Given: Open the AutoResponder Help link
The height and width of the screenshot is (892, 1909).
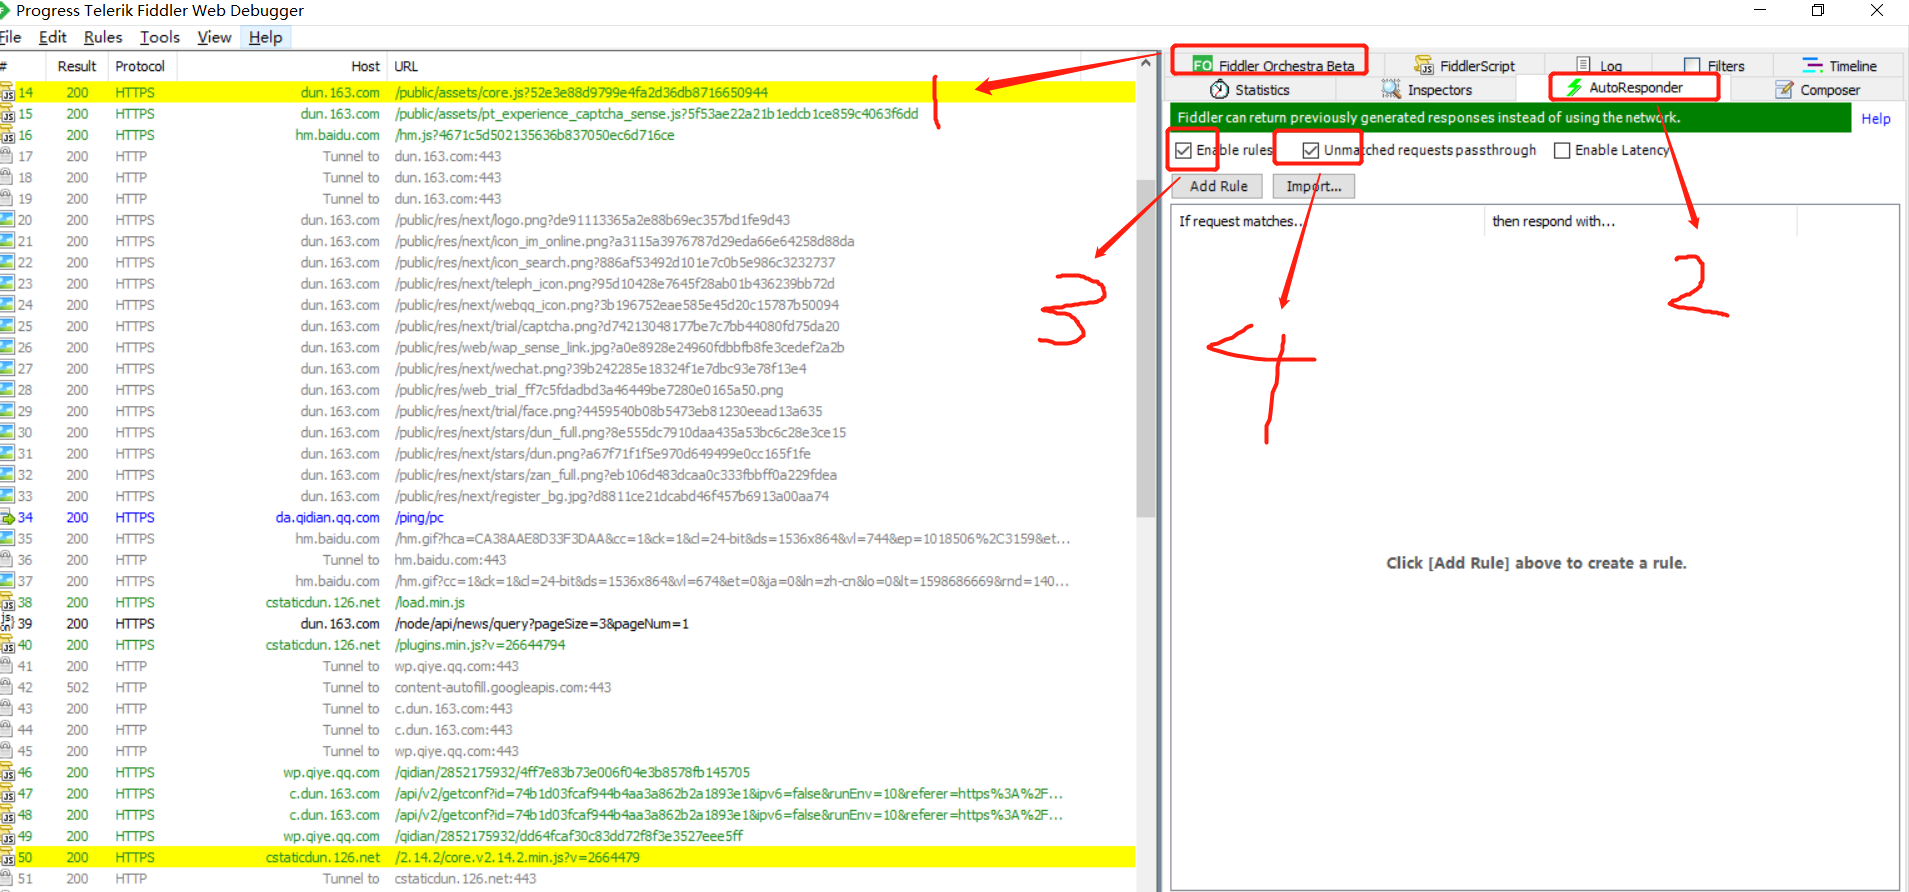Looking at the screenshot, I should click(x=1876, y=119).
